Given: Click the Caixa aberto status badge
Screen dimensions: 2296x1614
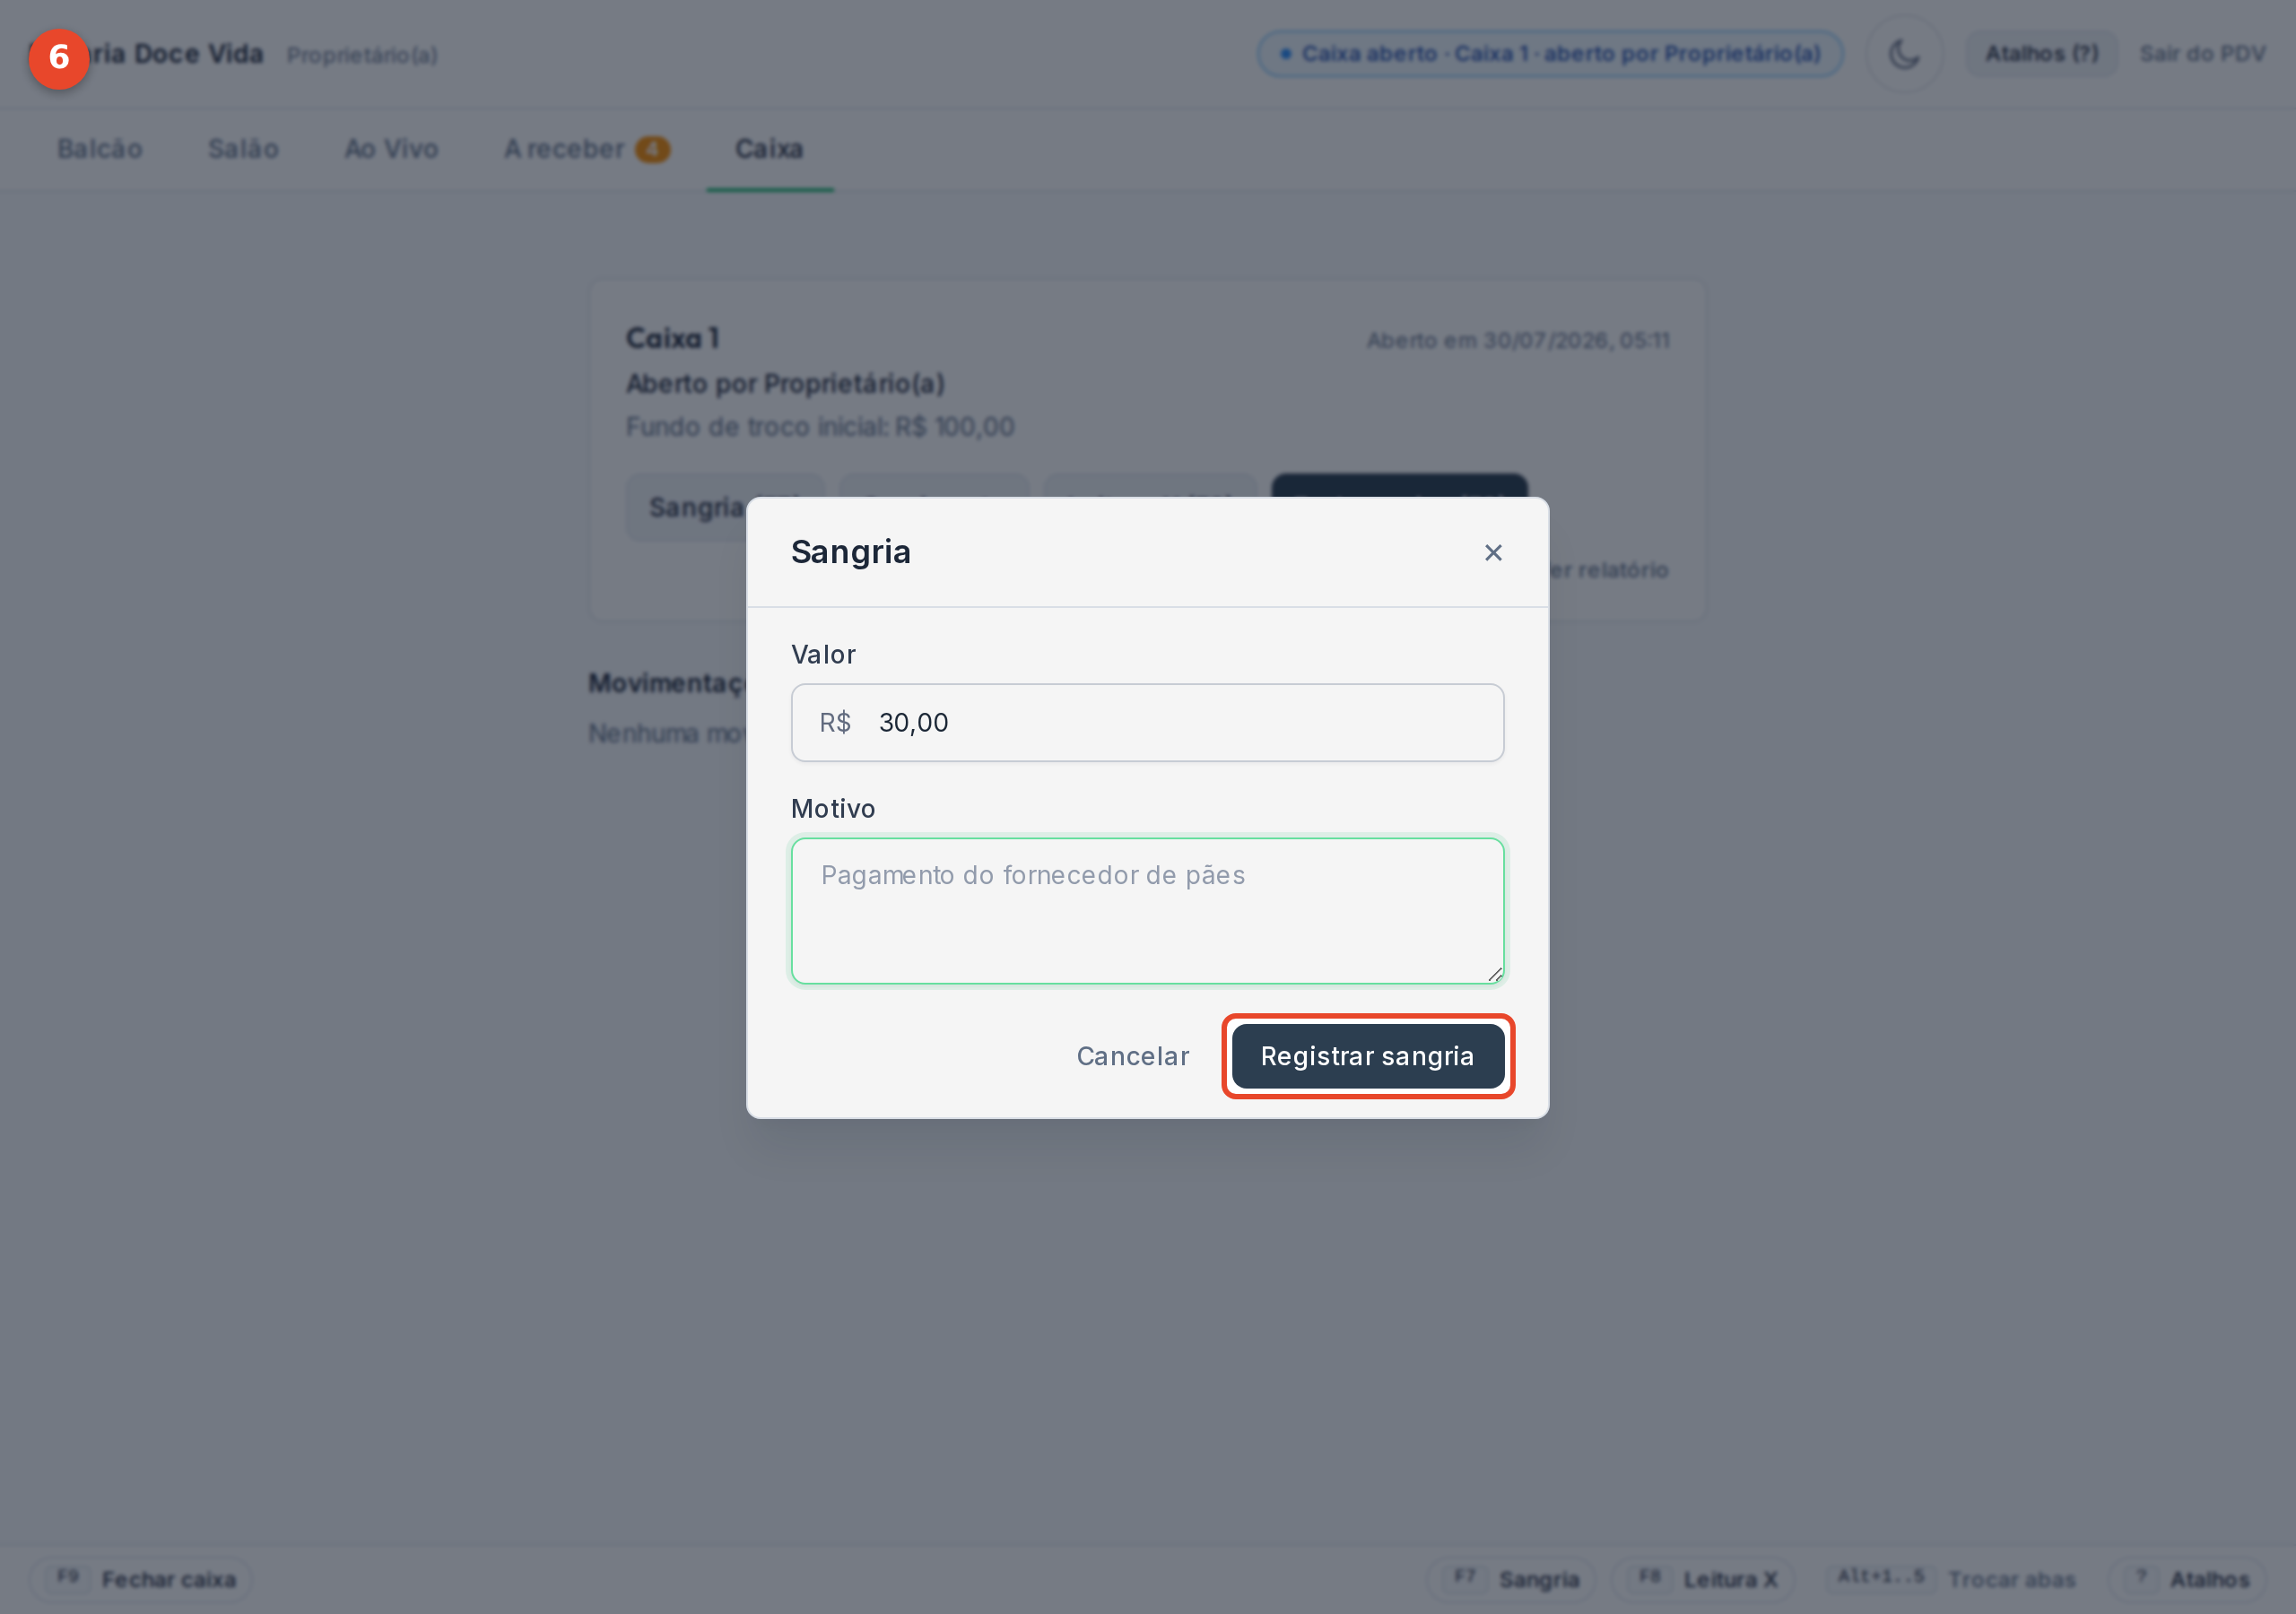Looking at the screenshot, I should (1550, 54).
